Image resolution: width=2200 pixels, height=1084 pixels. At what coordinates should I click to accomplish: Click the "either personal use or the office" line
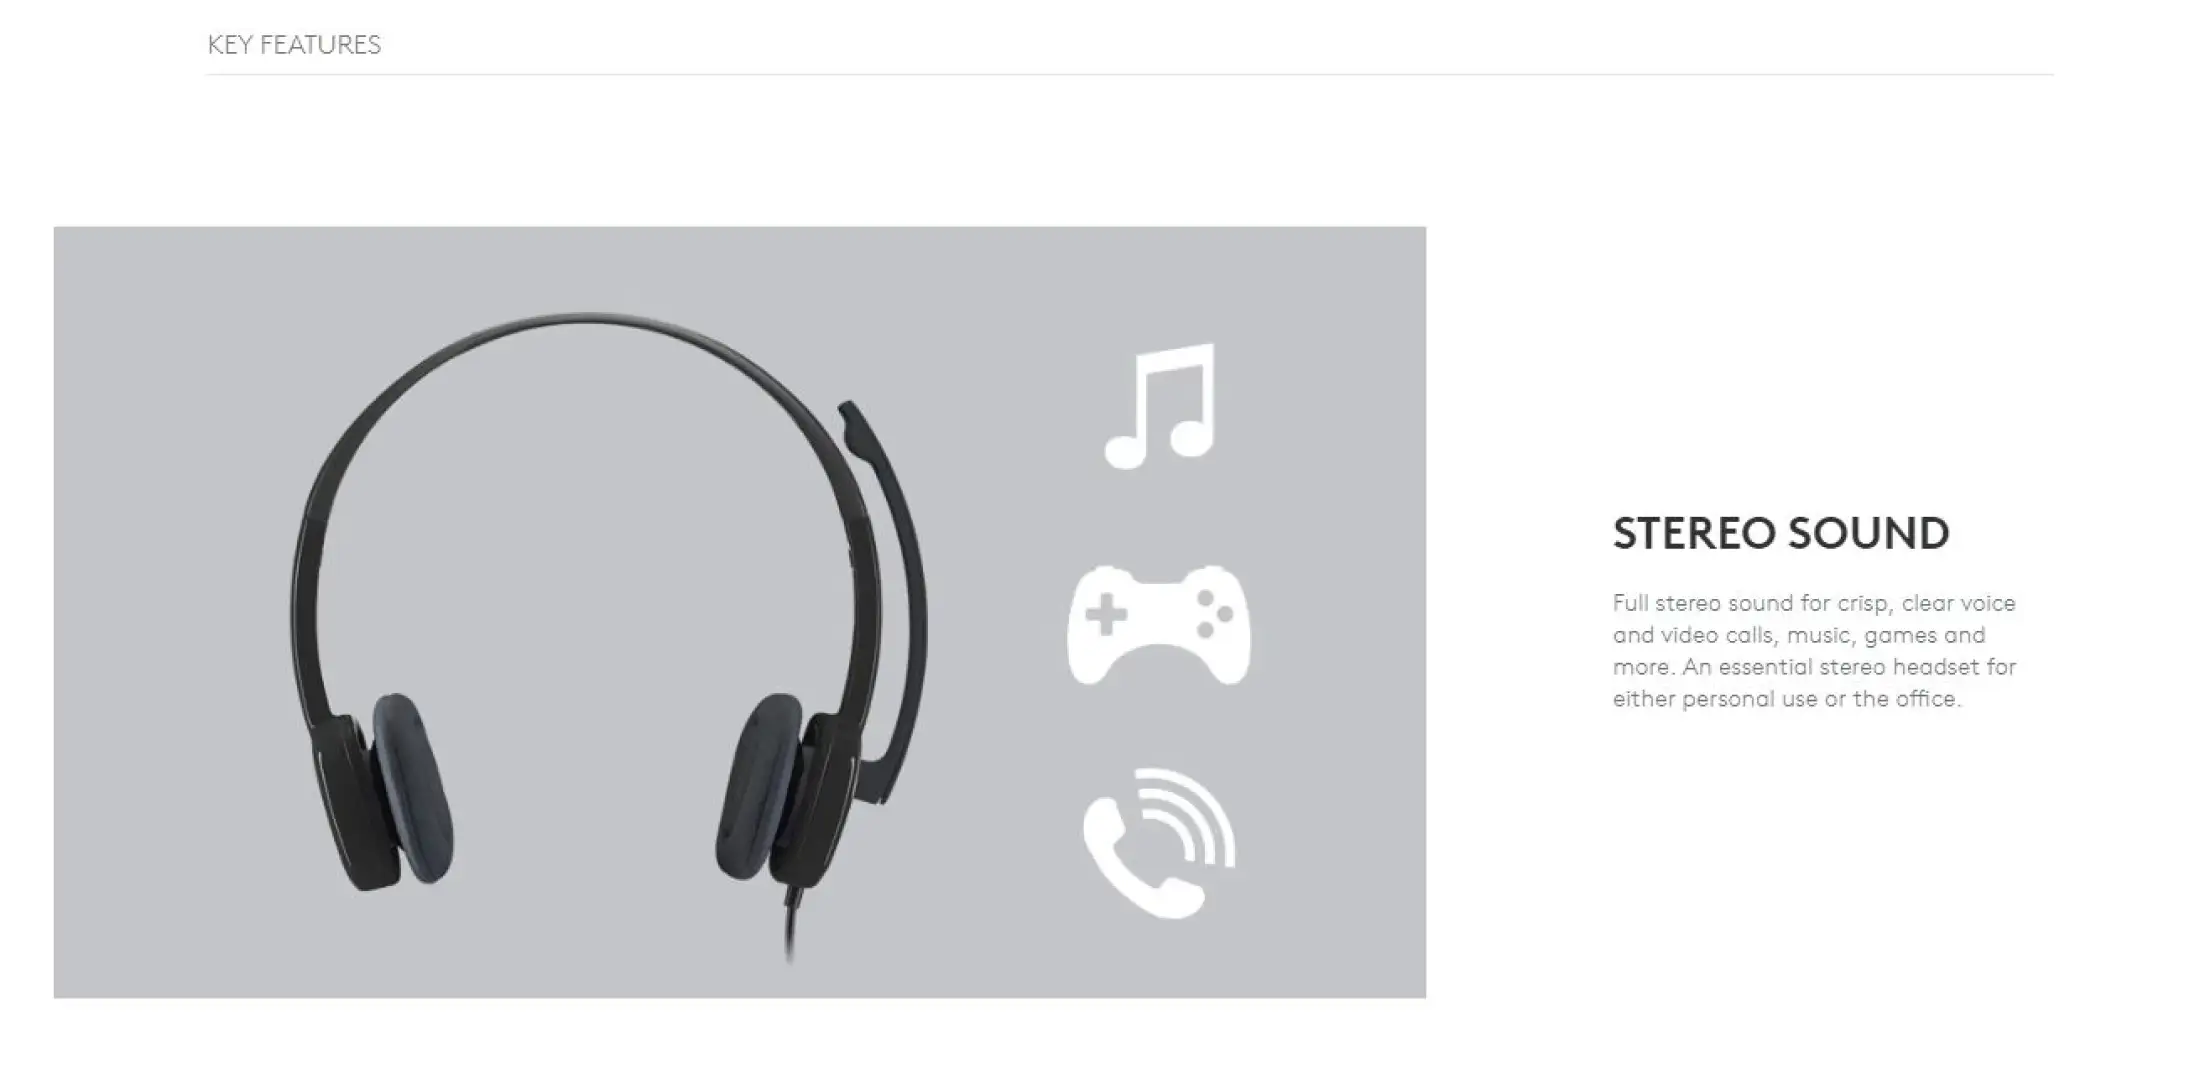pos(1787,699)
